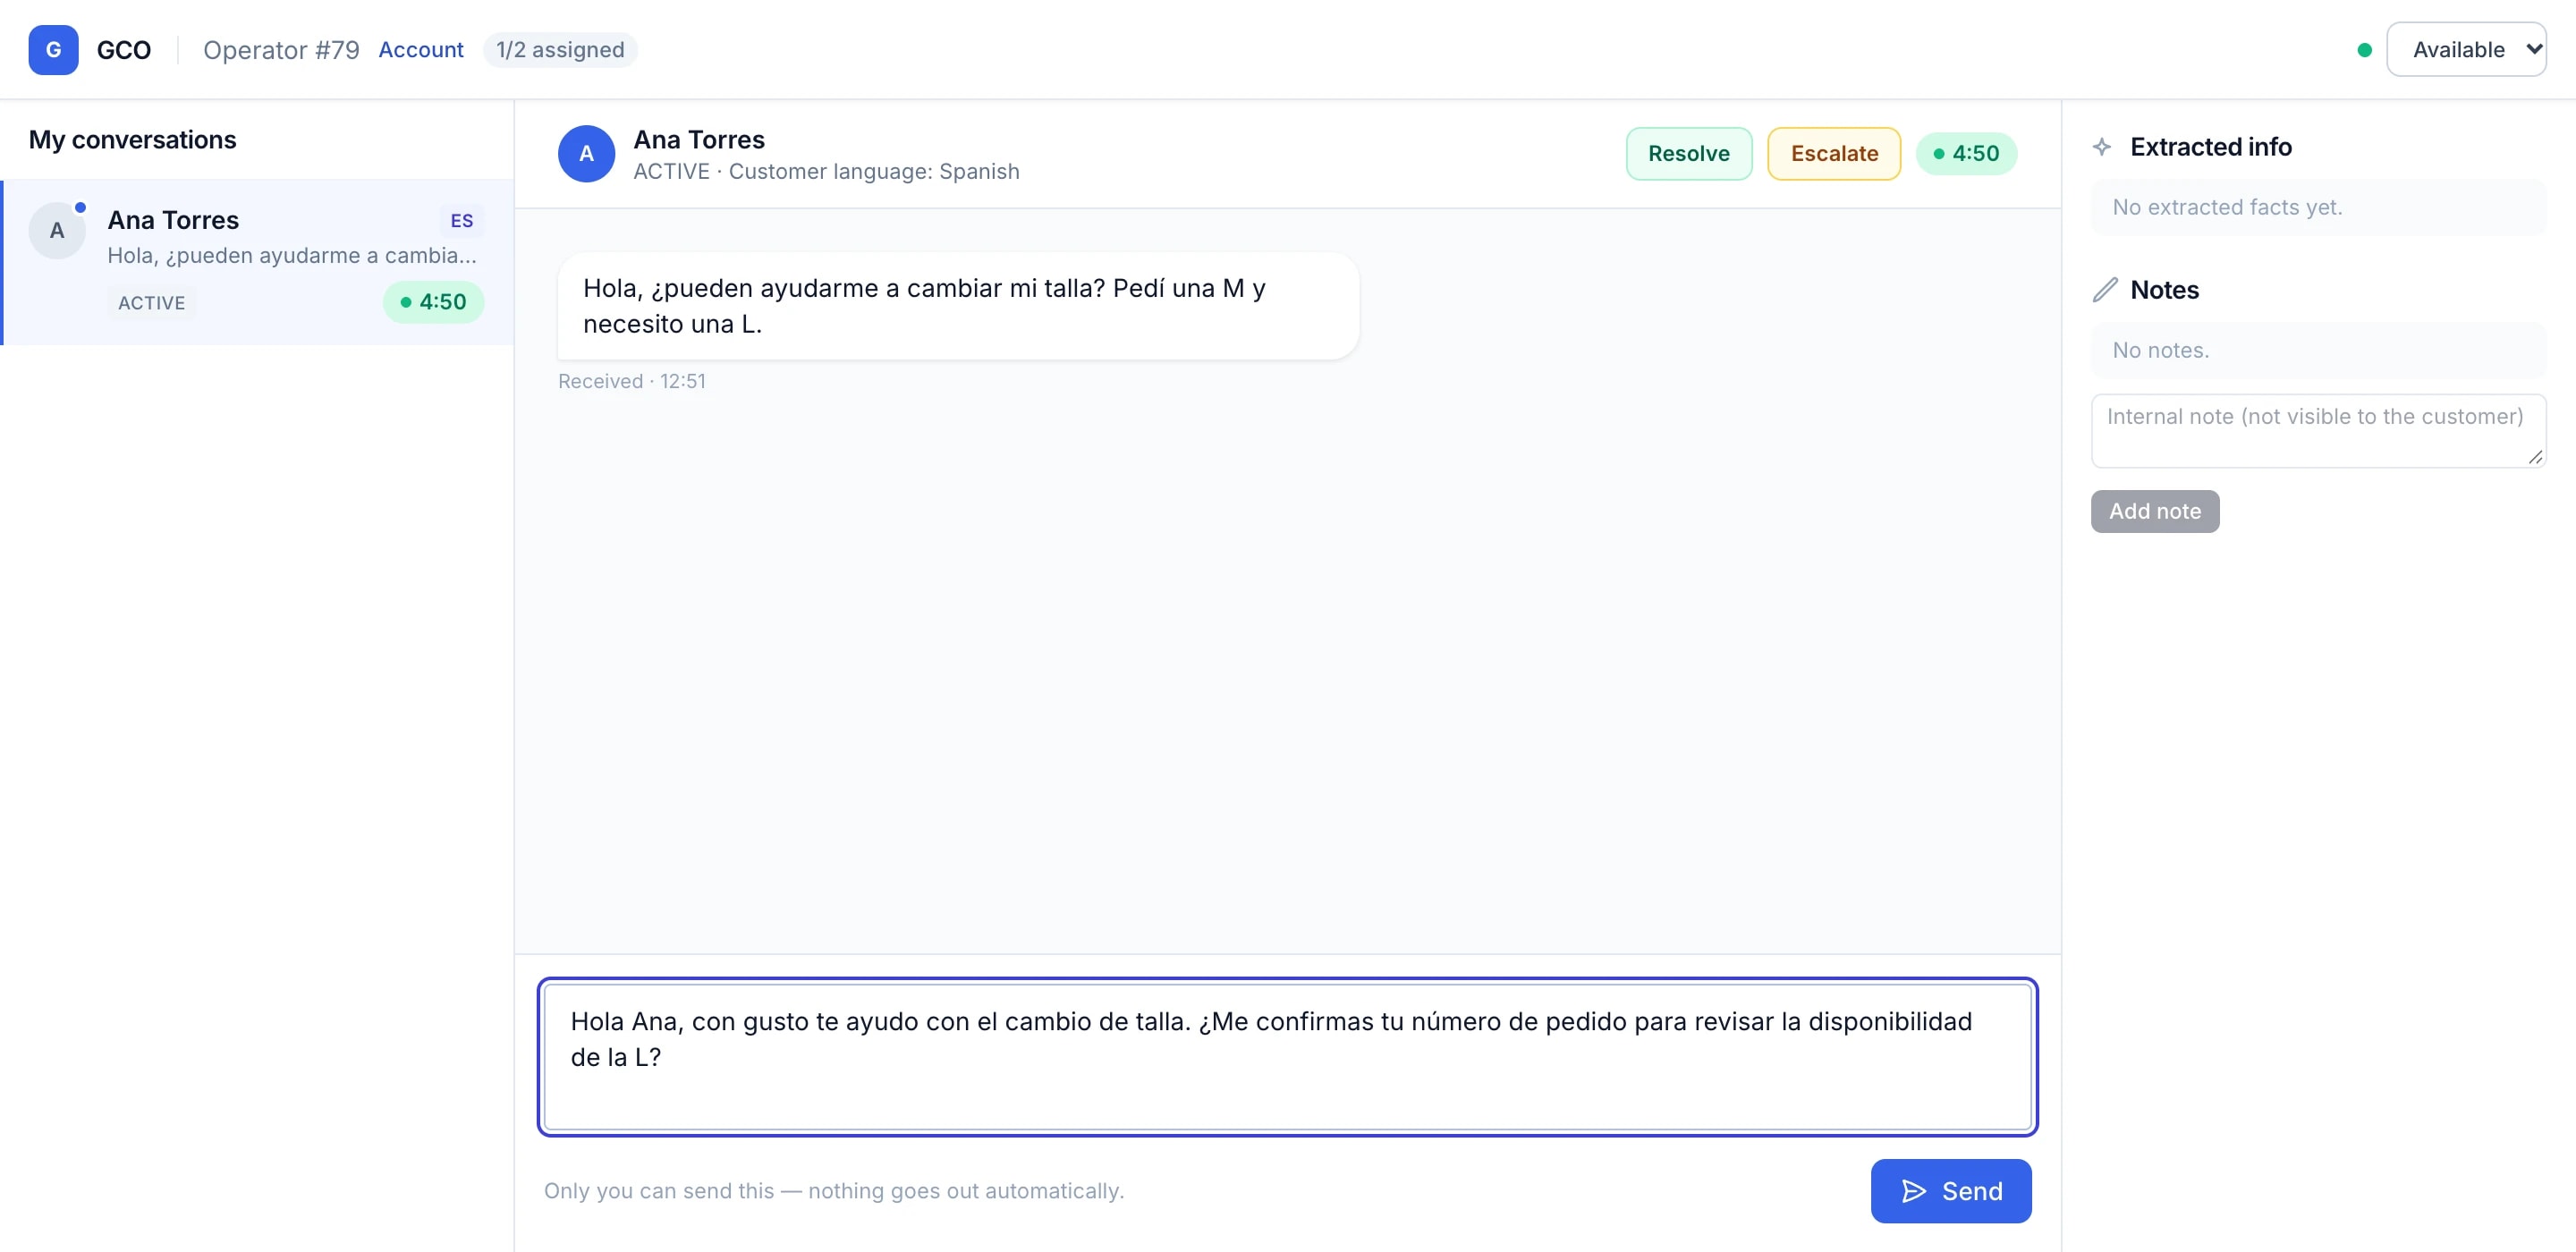The height and width of the screenshot is (1252, 2576).
Task: Click the blue A avatar in chat header
Action: point(586,154)
